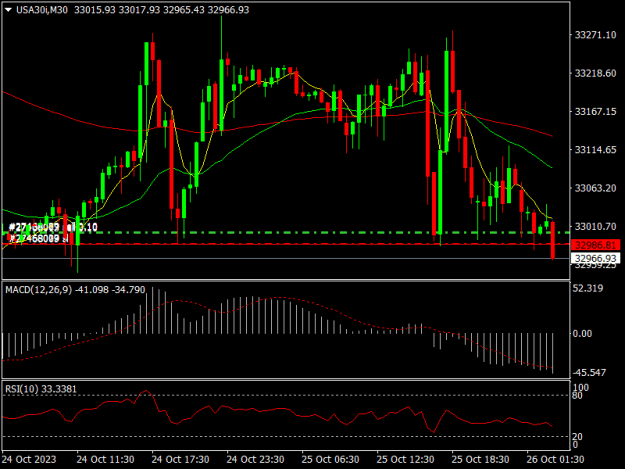Open the chart dropdown triangle beside USA30i

point(8,10)
